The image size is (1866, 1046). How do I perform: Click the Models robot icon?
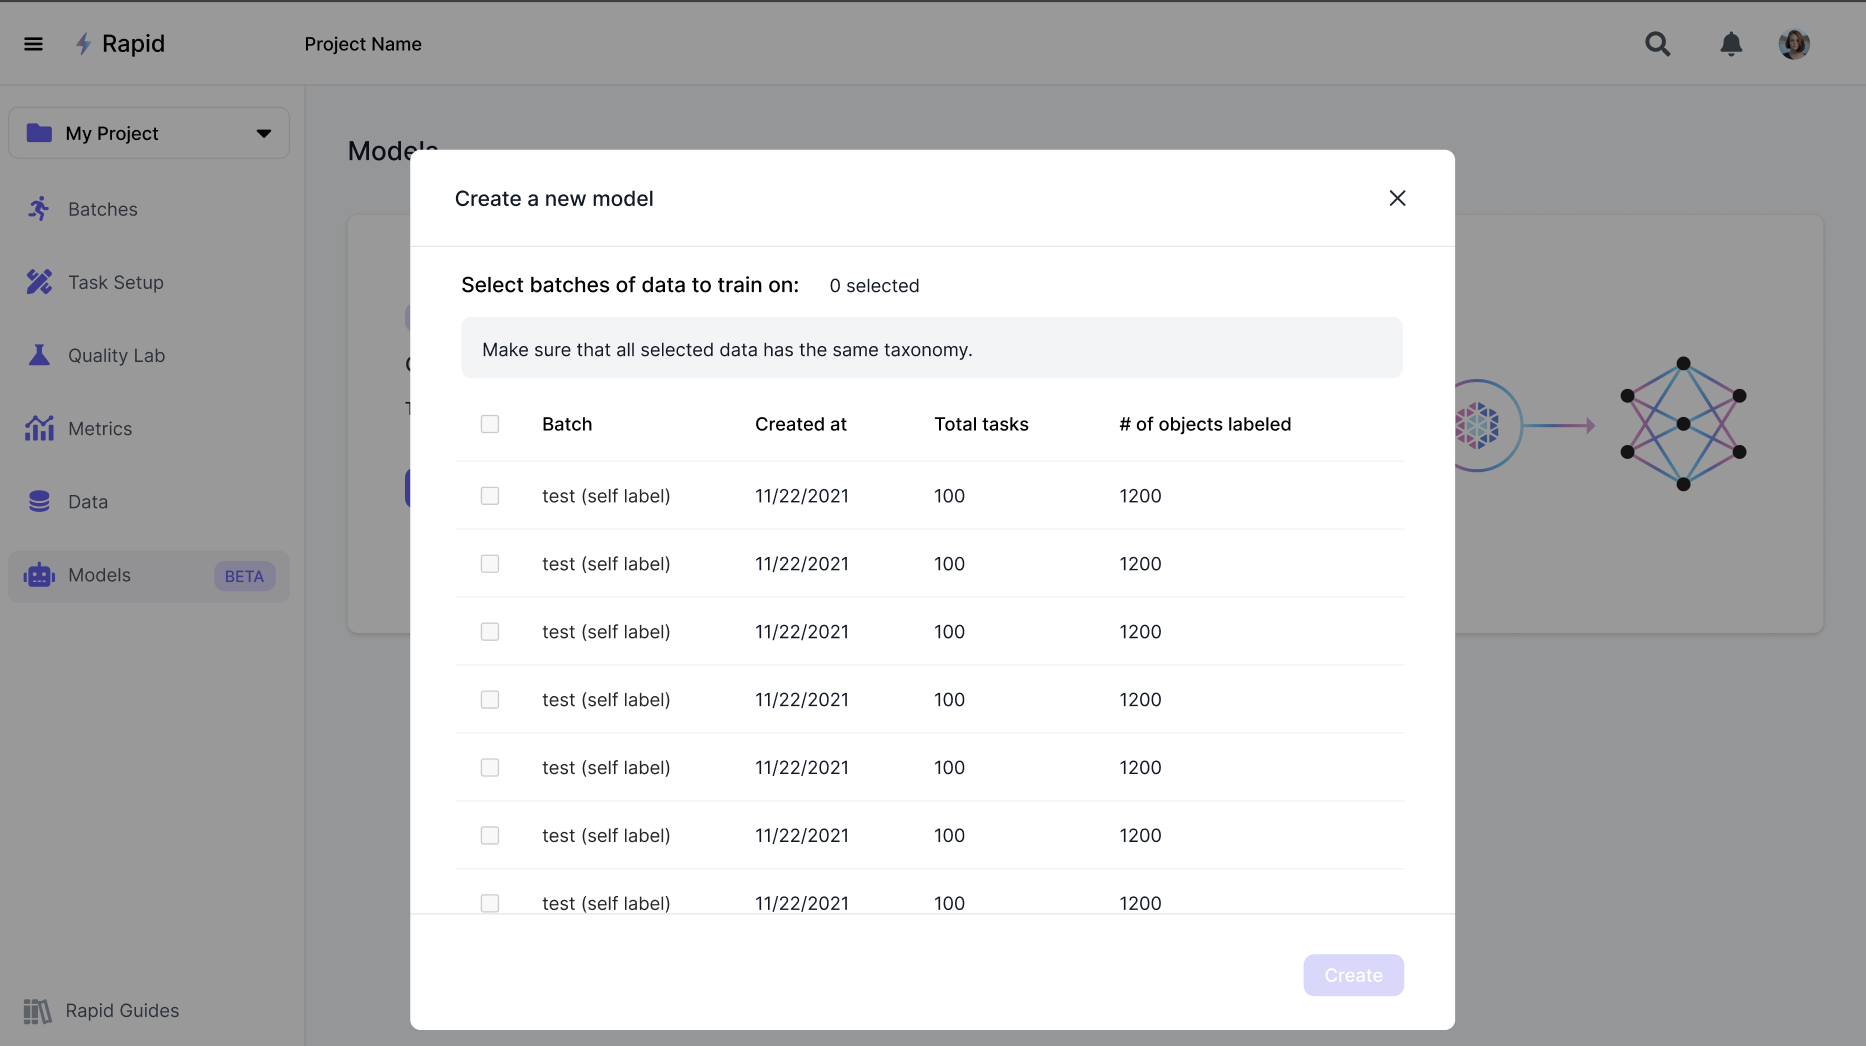(x=39, y=575)
